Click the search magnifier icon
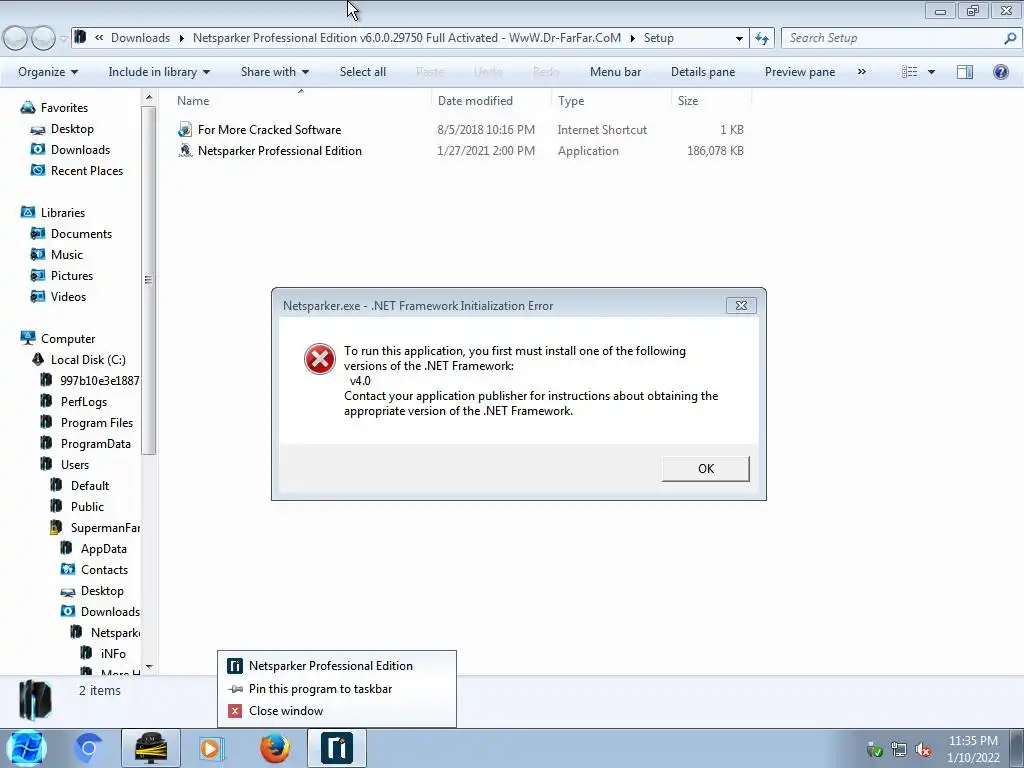1024x768 pixels. coord(1010,38)
